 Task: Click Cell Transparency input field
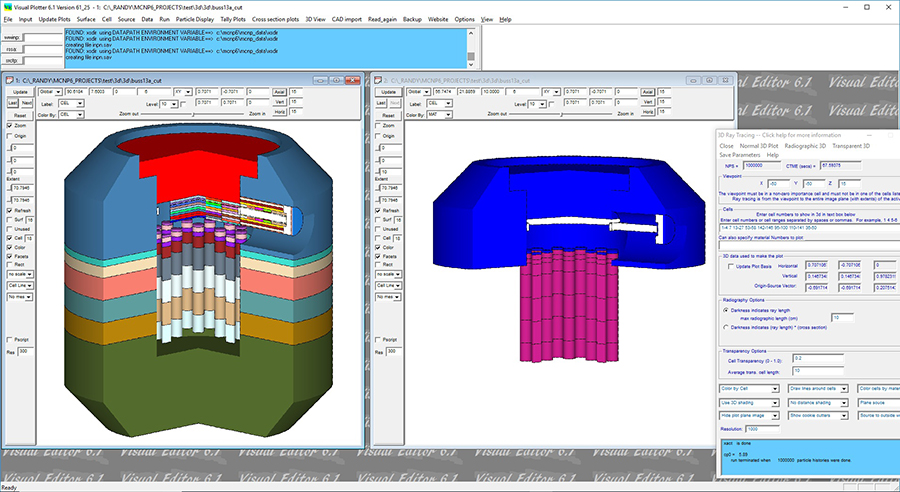click(x=817, y=359)
